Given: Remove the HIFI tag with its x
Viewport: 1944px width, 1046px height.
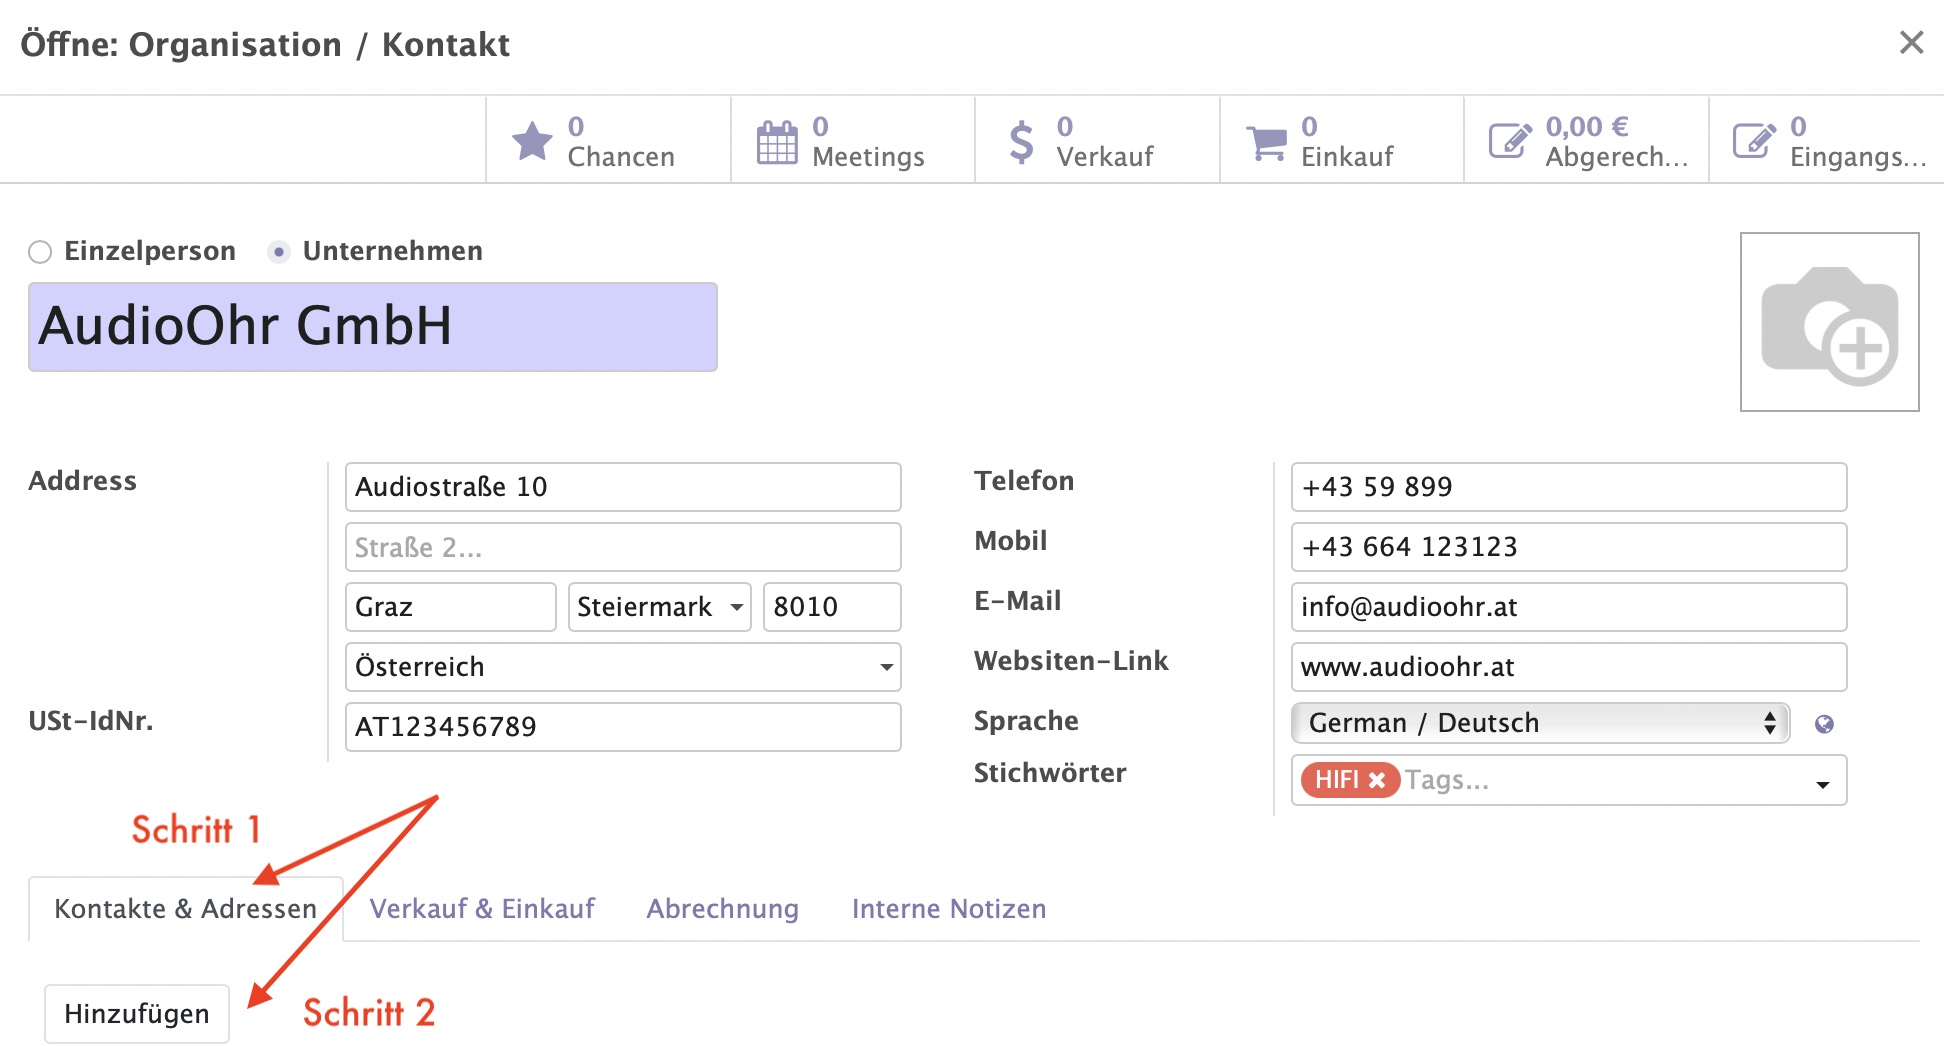Looking at the screenshot, I should click(1377, 780).
